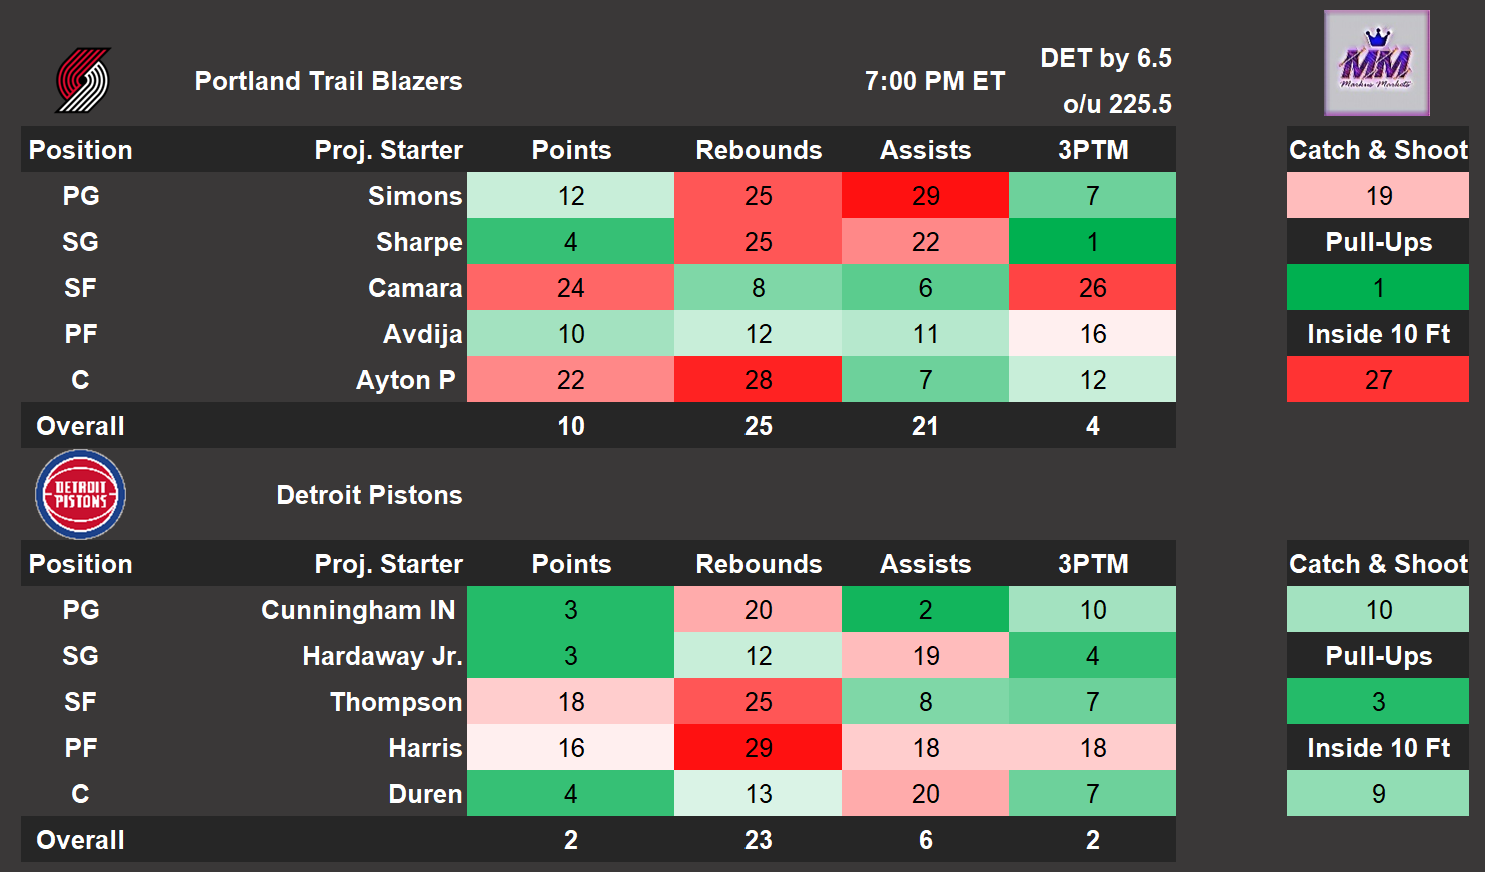
Task: Click the Detroit Pistons logo
Action: 80,495
